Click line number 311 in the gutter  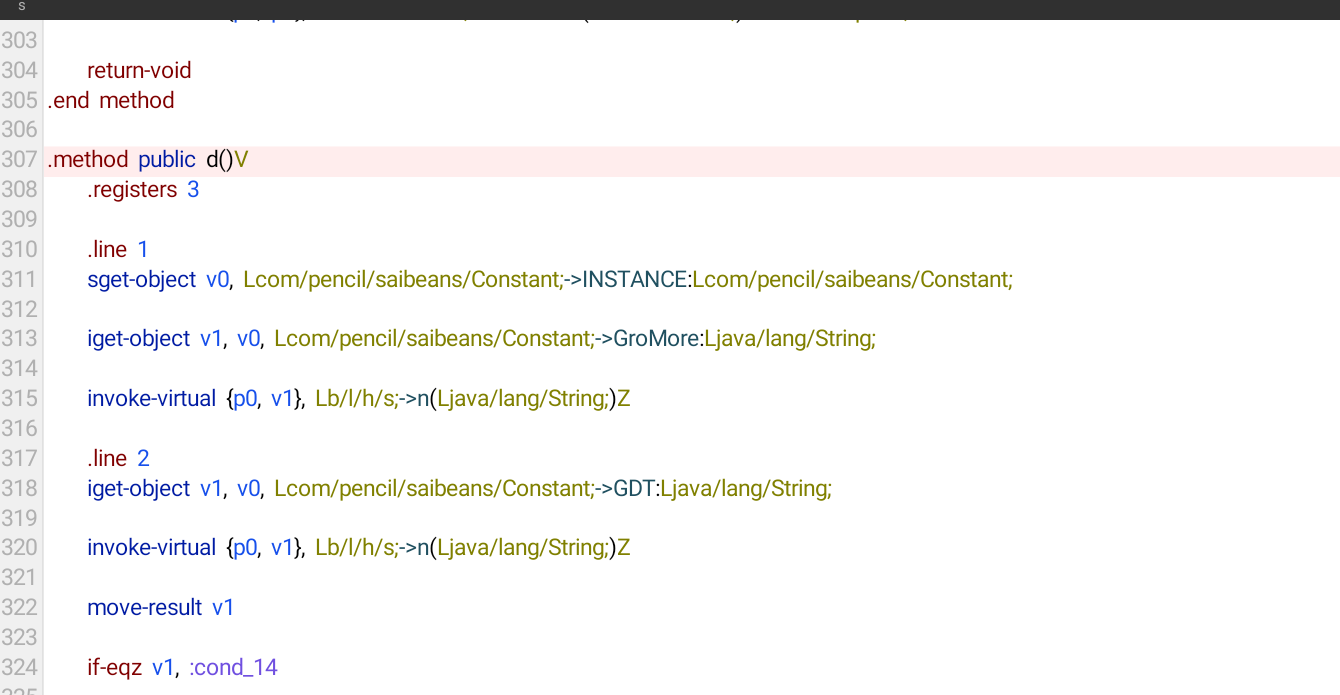click(x=20, y=279)
